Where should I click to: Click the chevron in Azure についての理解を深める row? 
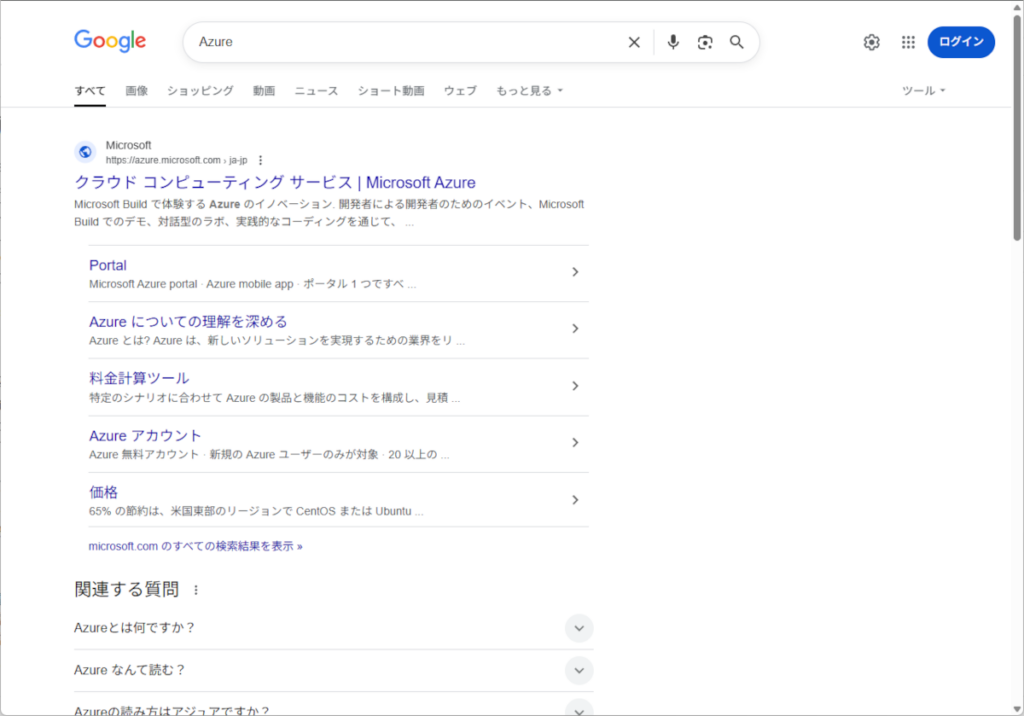pos(575,329)
